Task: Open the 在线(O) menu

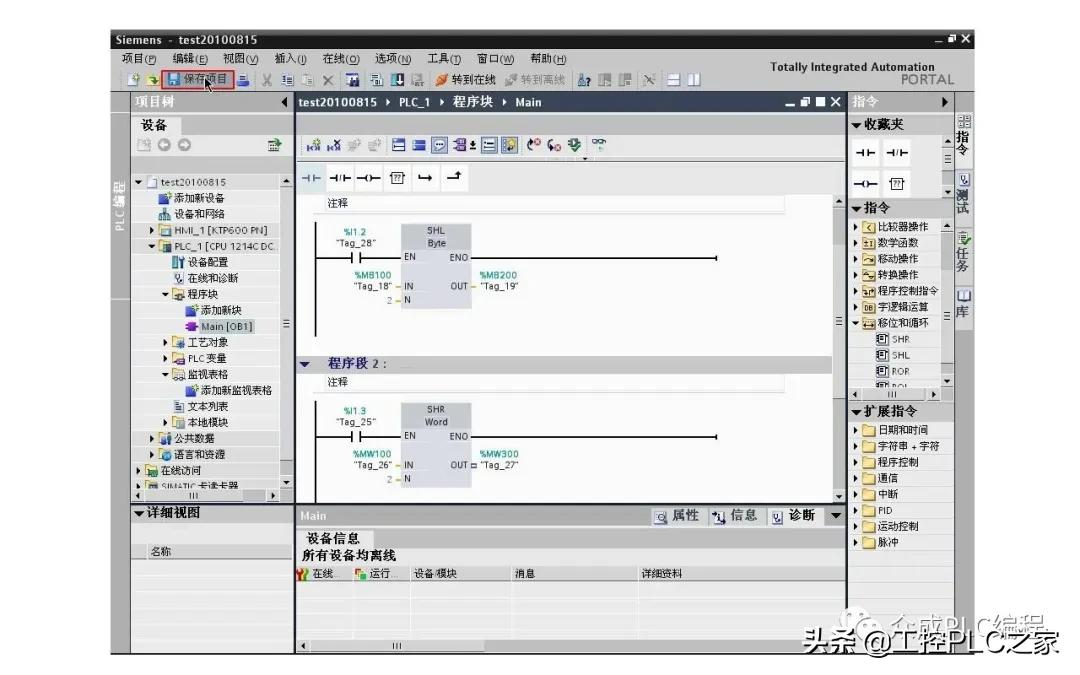Action: tap(341, 59)
